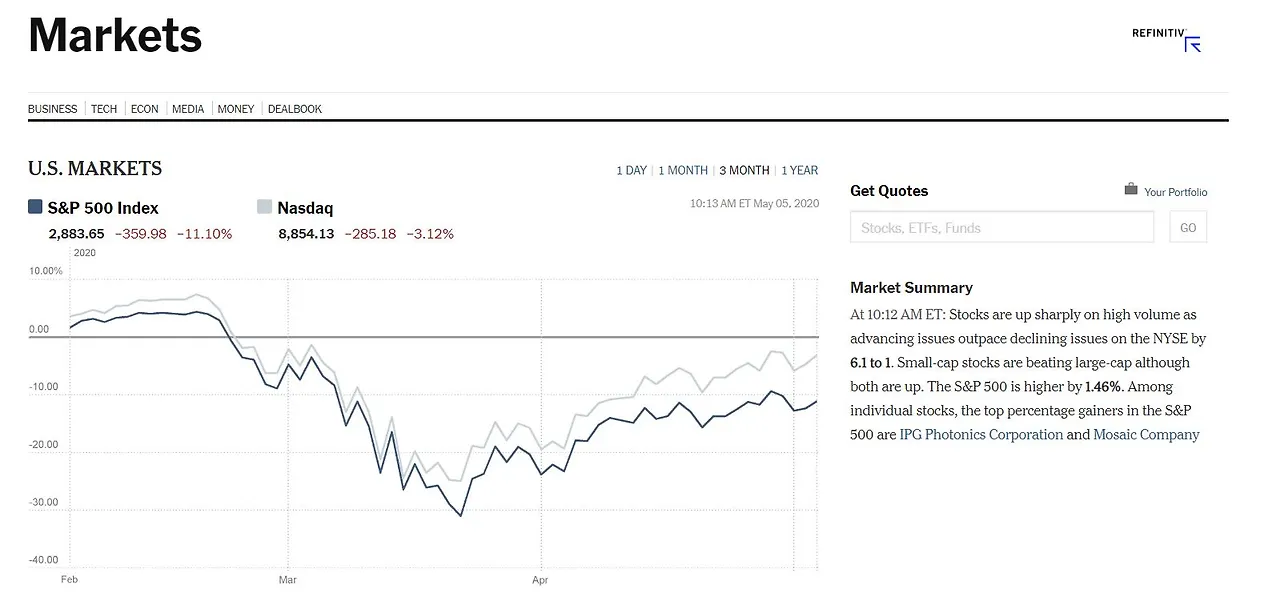Toggle the Nasdaq legend swatch
The height and width of the screenshot is (609, 1280).
click(x=264, y=207)
